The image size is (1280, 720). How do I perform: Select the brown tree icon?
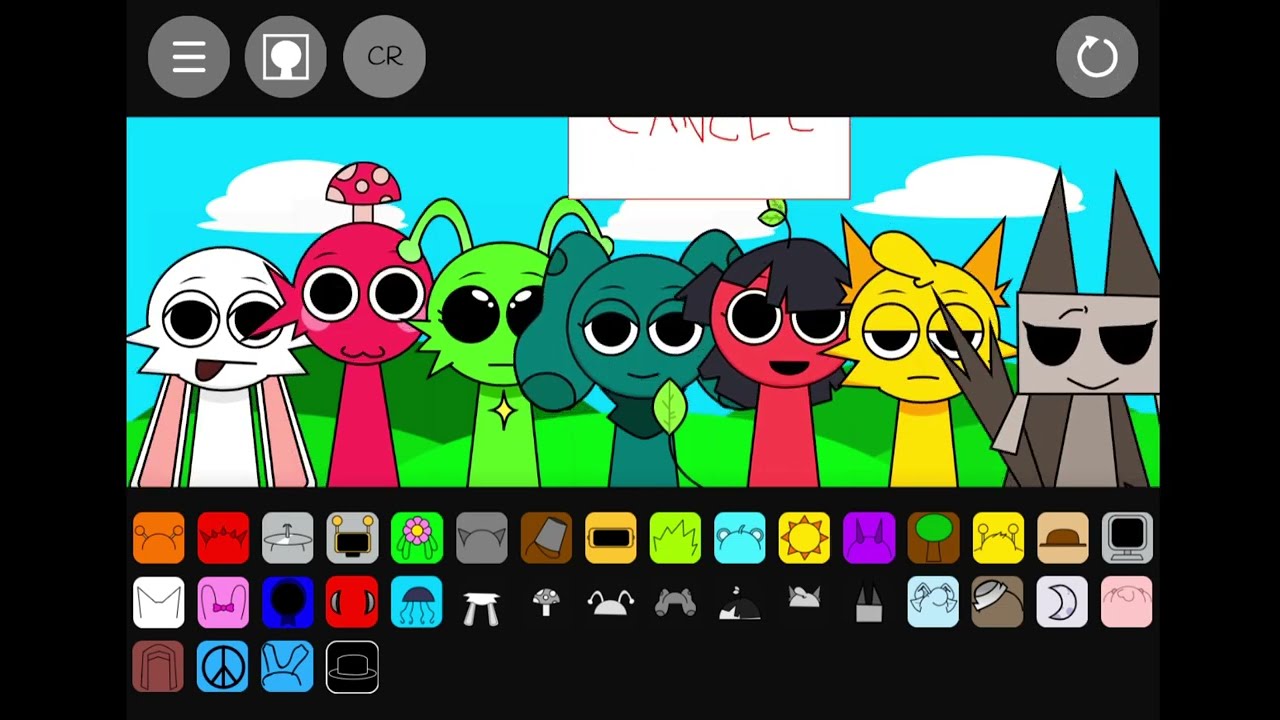coord(934,538)
